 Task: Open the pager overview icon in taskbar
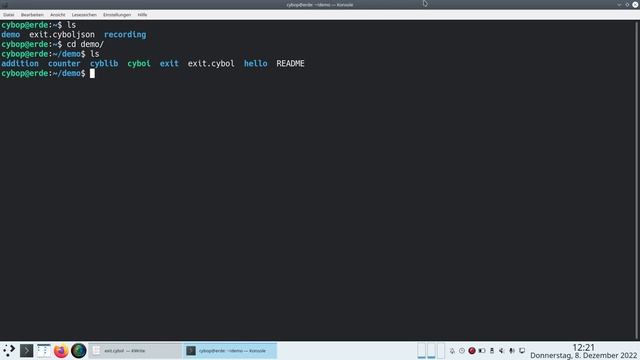[x=44, y=351]
